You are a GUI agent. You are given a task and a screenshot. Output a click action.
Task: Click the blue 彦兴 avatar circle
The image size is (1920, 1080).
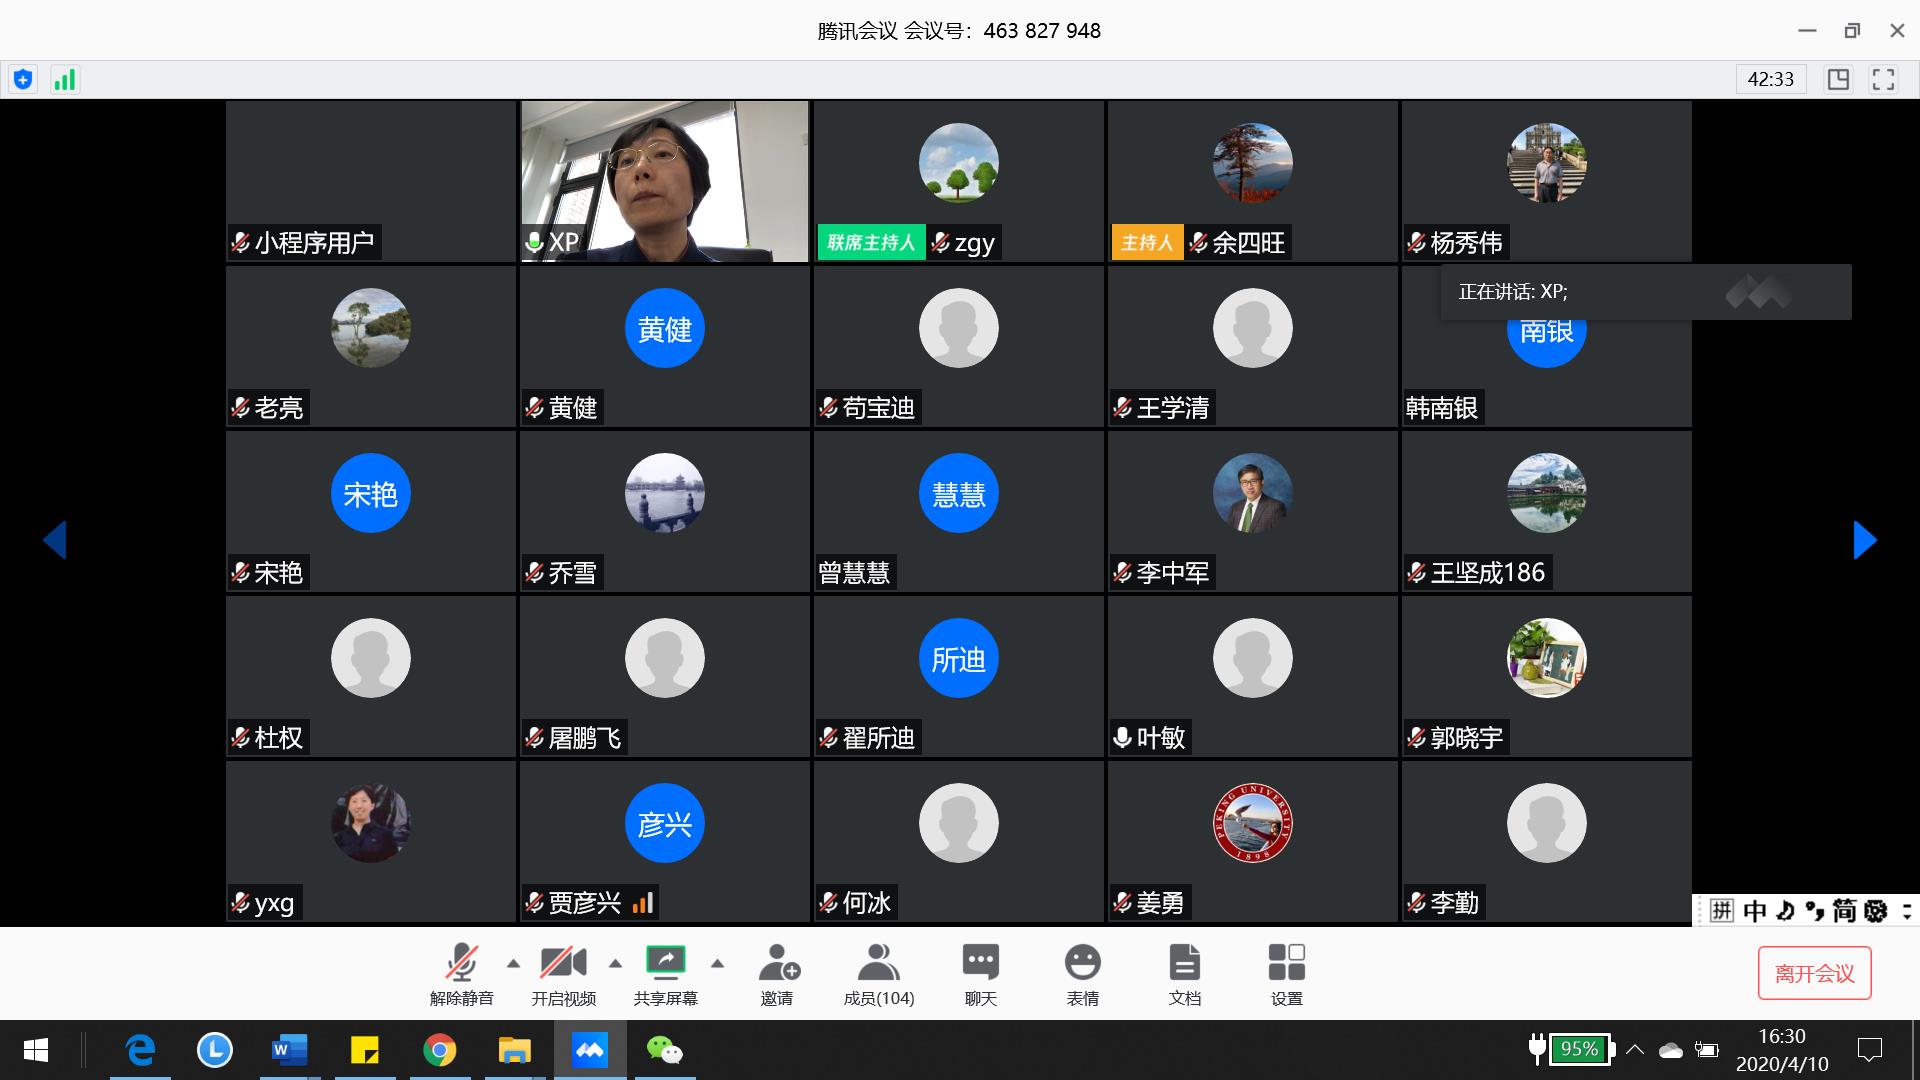[x=664, y=823]
